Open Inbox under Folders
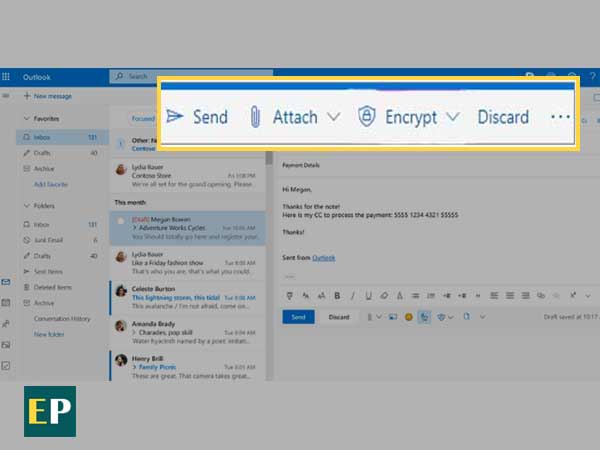The image size is (600, 450). pyautogui.click(x=62, y=225)
